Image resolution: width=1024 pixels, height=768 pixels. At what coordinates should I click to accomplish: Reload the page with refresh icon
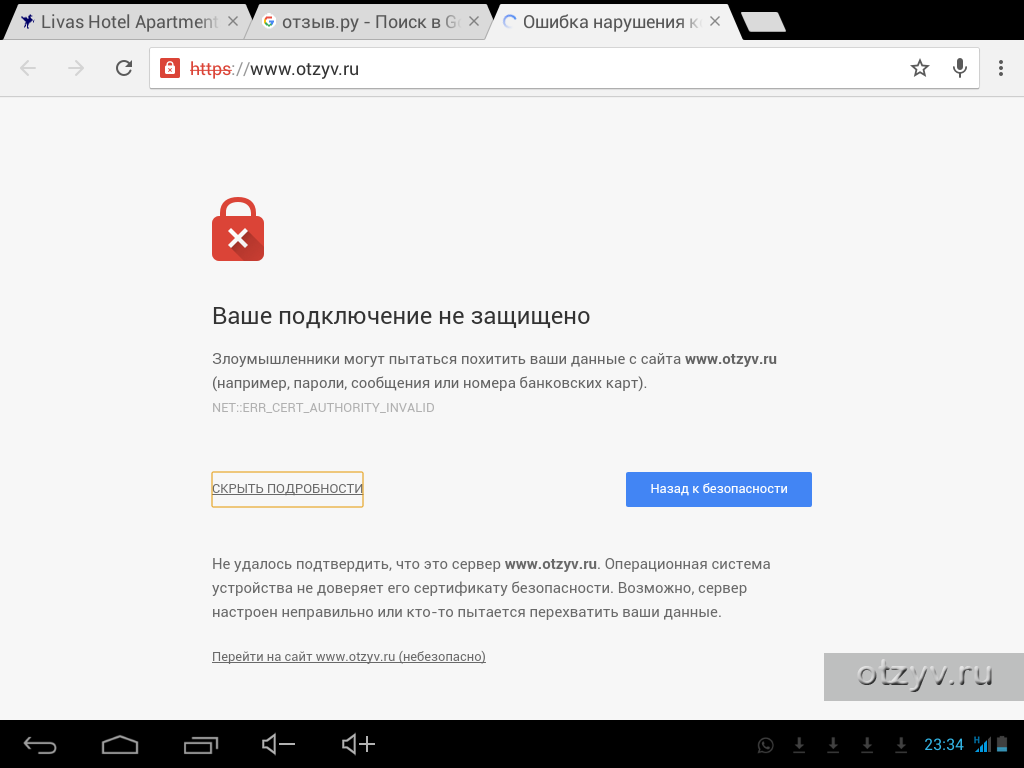[x=124, y=68]
